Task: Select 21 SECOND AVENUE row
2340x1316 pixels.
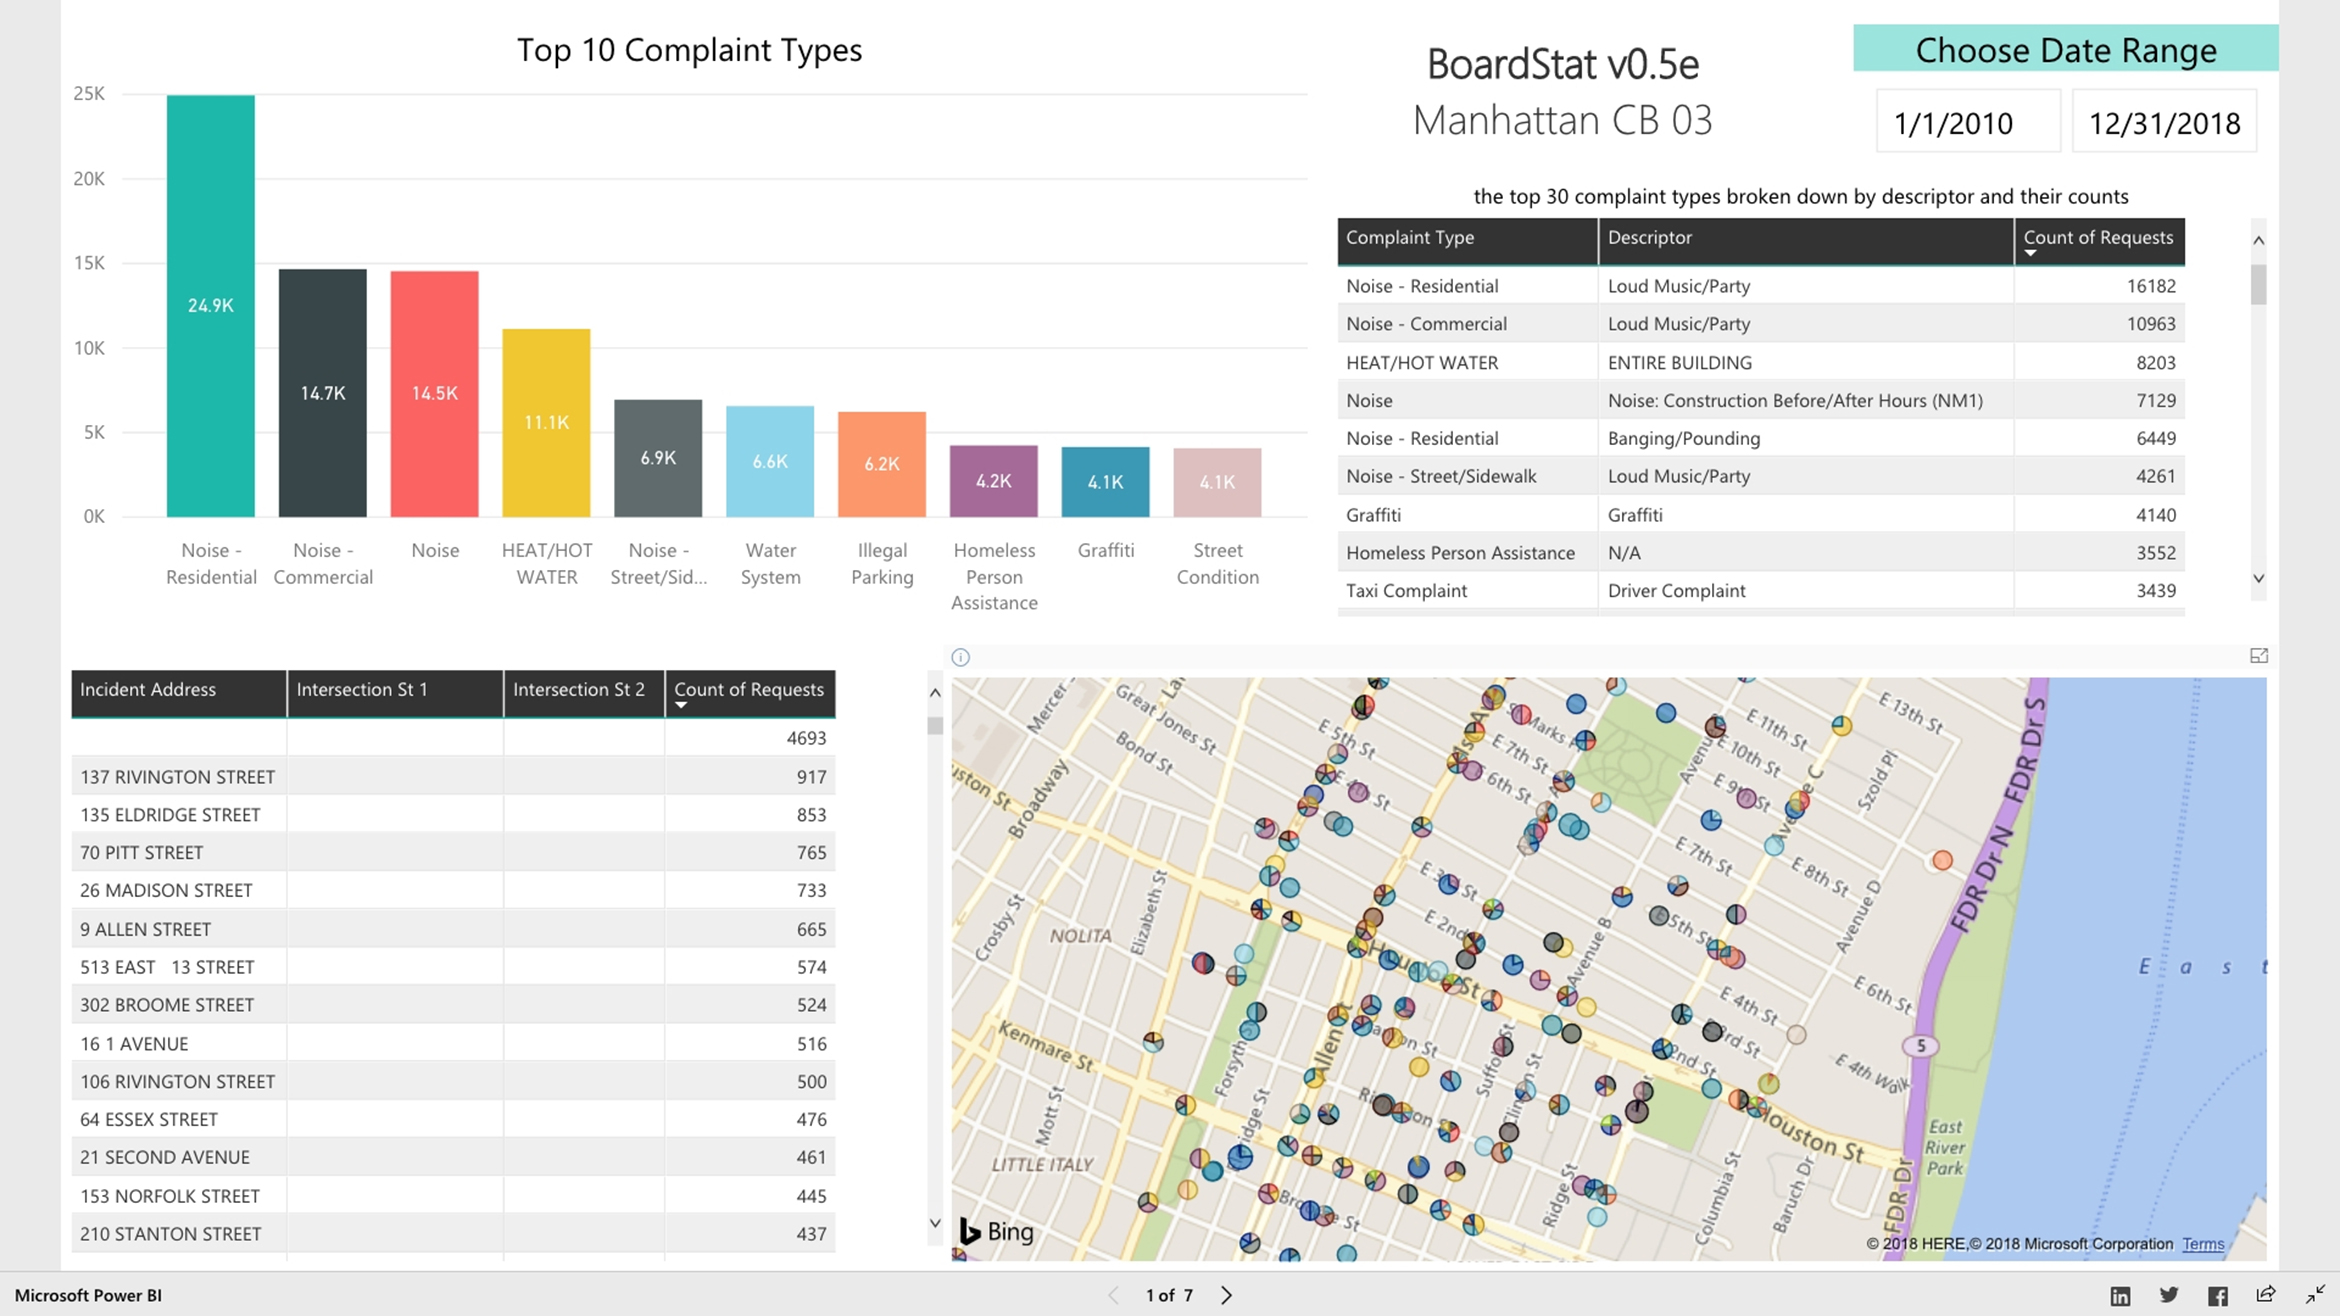Action: point(453,1157)
